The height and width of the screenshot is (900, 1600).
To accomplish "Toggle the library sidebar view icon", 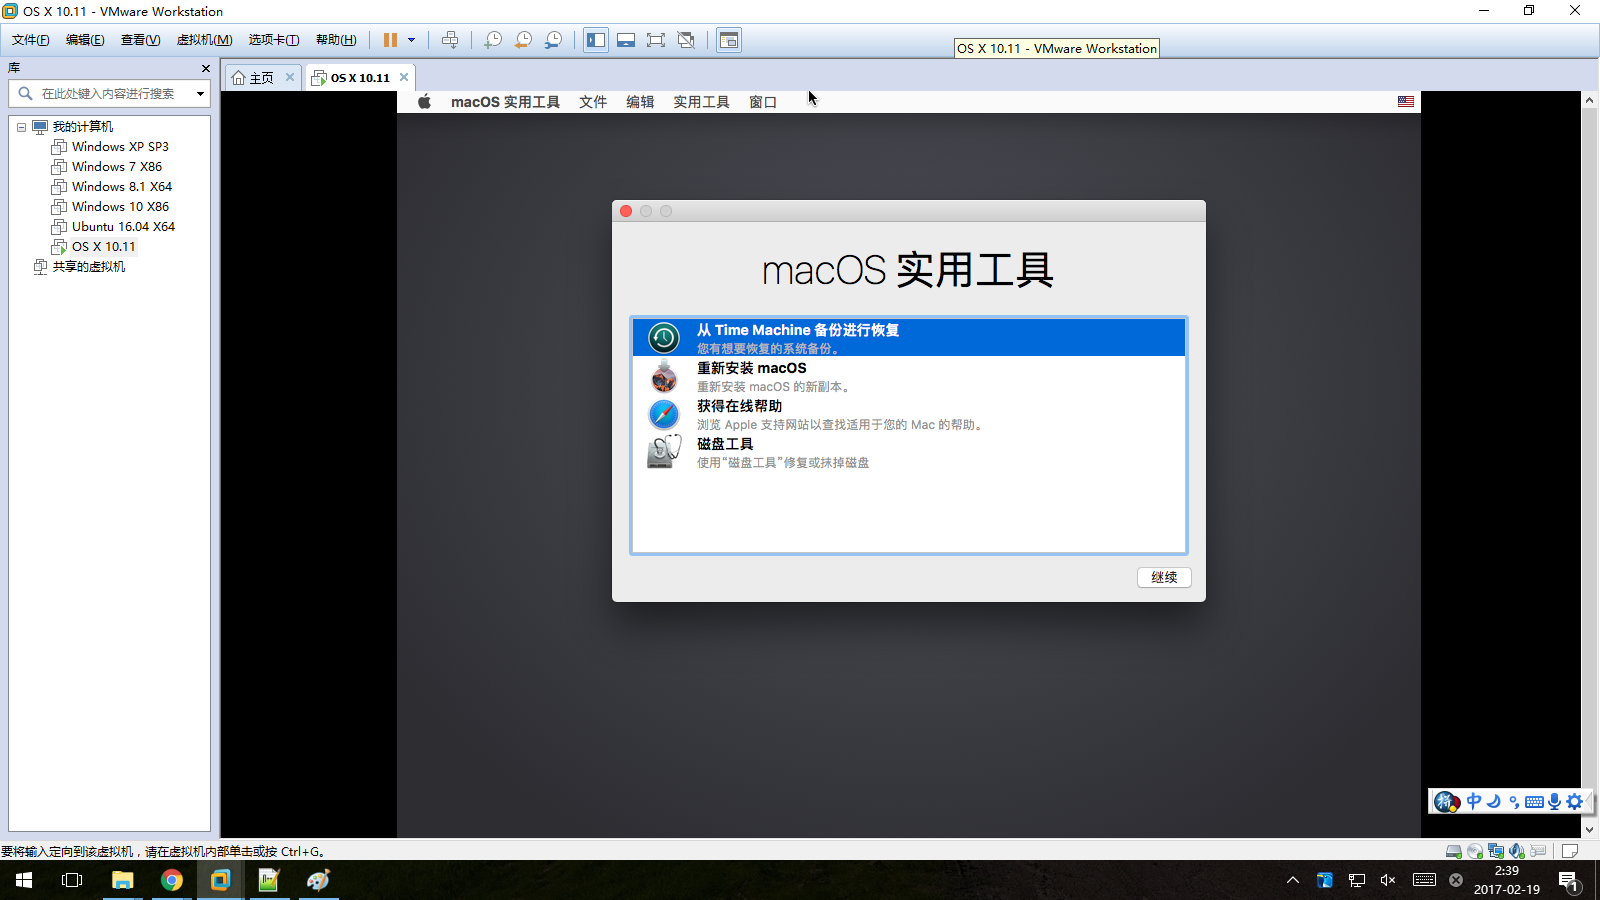I will click(596, 40).
